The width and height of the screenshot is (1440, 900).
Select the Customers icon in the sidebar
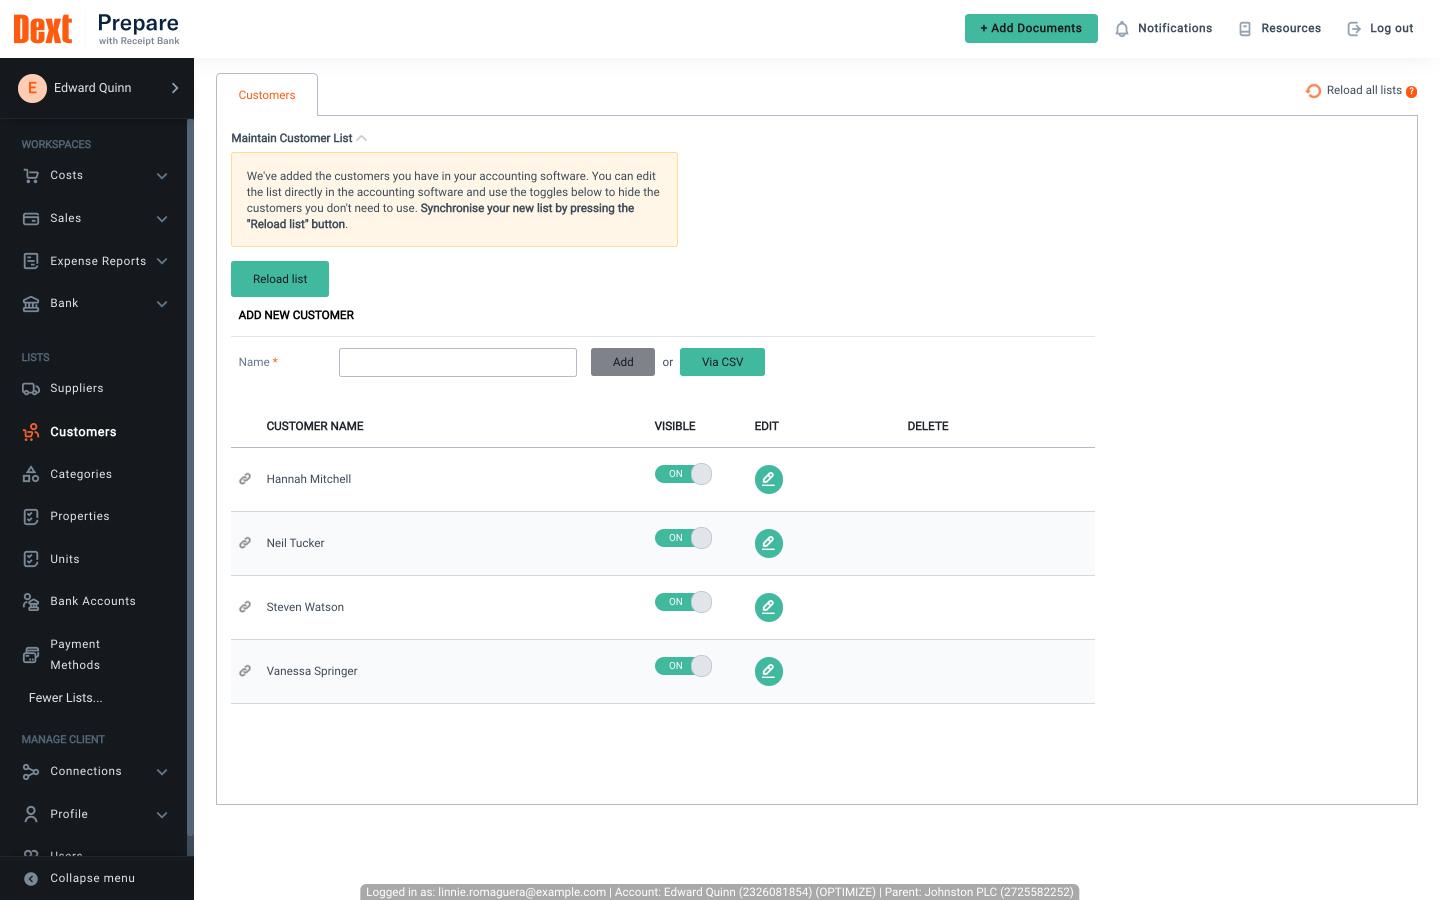tap(31, 432)
